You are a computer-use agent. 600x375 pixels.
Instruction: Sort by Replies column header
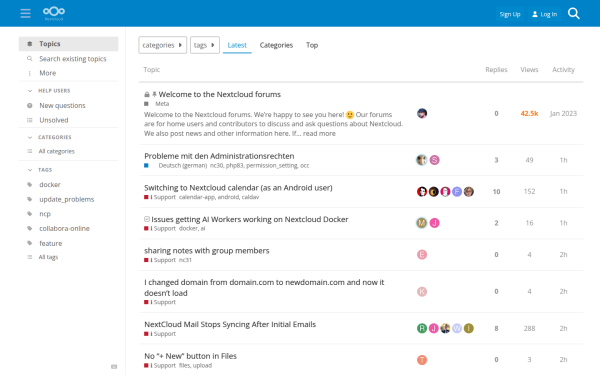[496, 70]
